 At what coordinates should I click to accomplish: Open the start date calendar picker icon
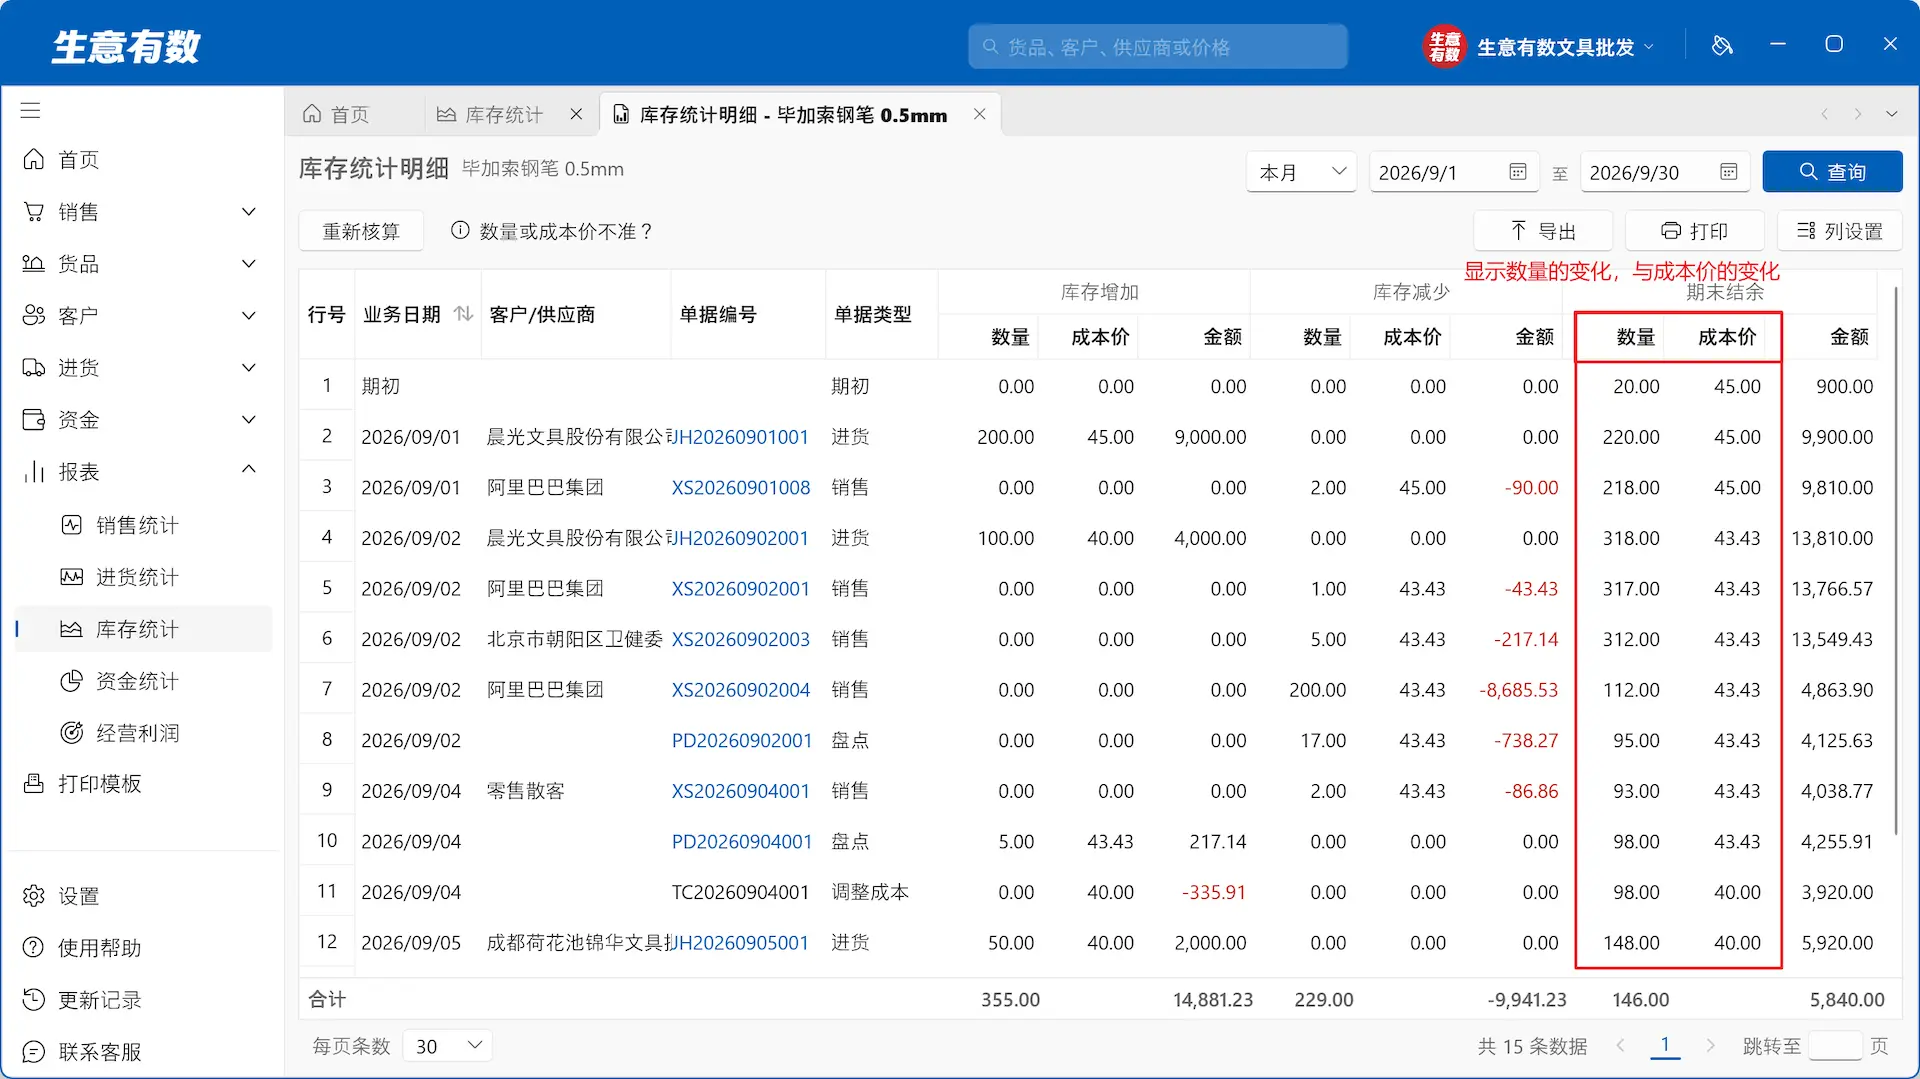(1518, 172)
